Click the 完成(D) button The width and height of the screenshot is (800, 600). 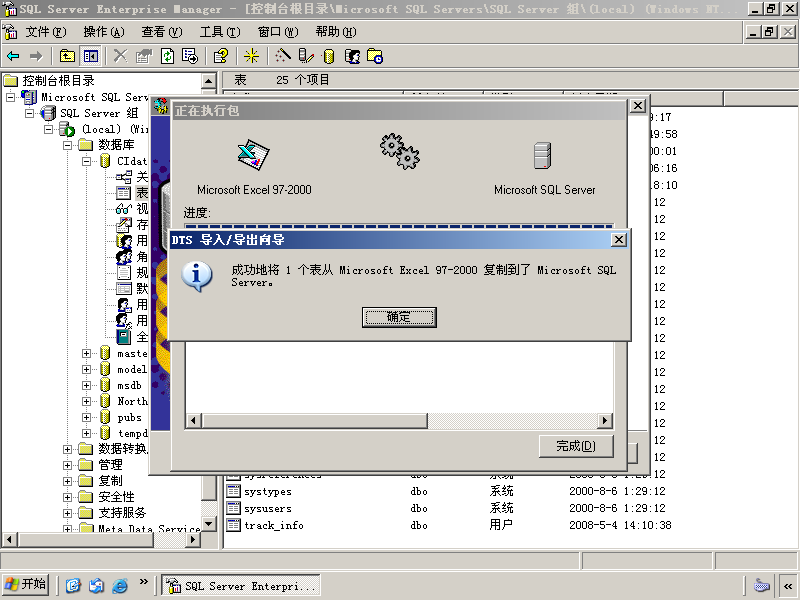576,446
